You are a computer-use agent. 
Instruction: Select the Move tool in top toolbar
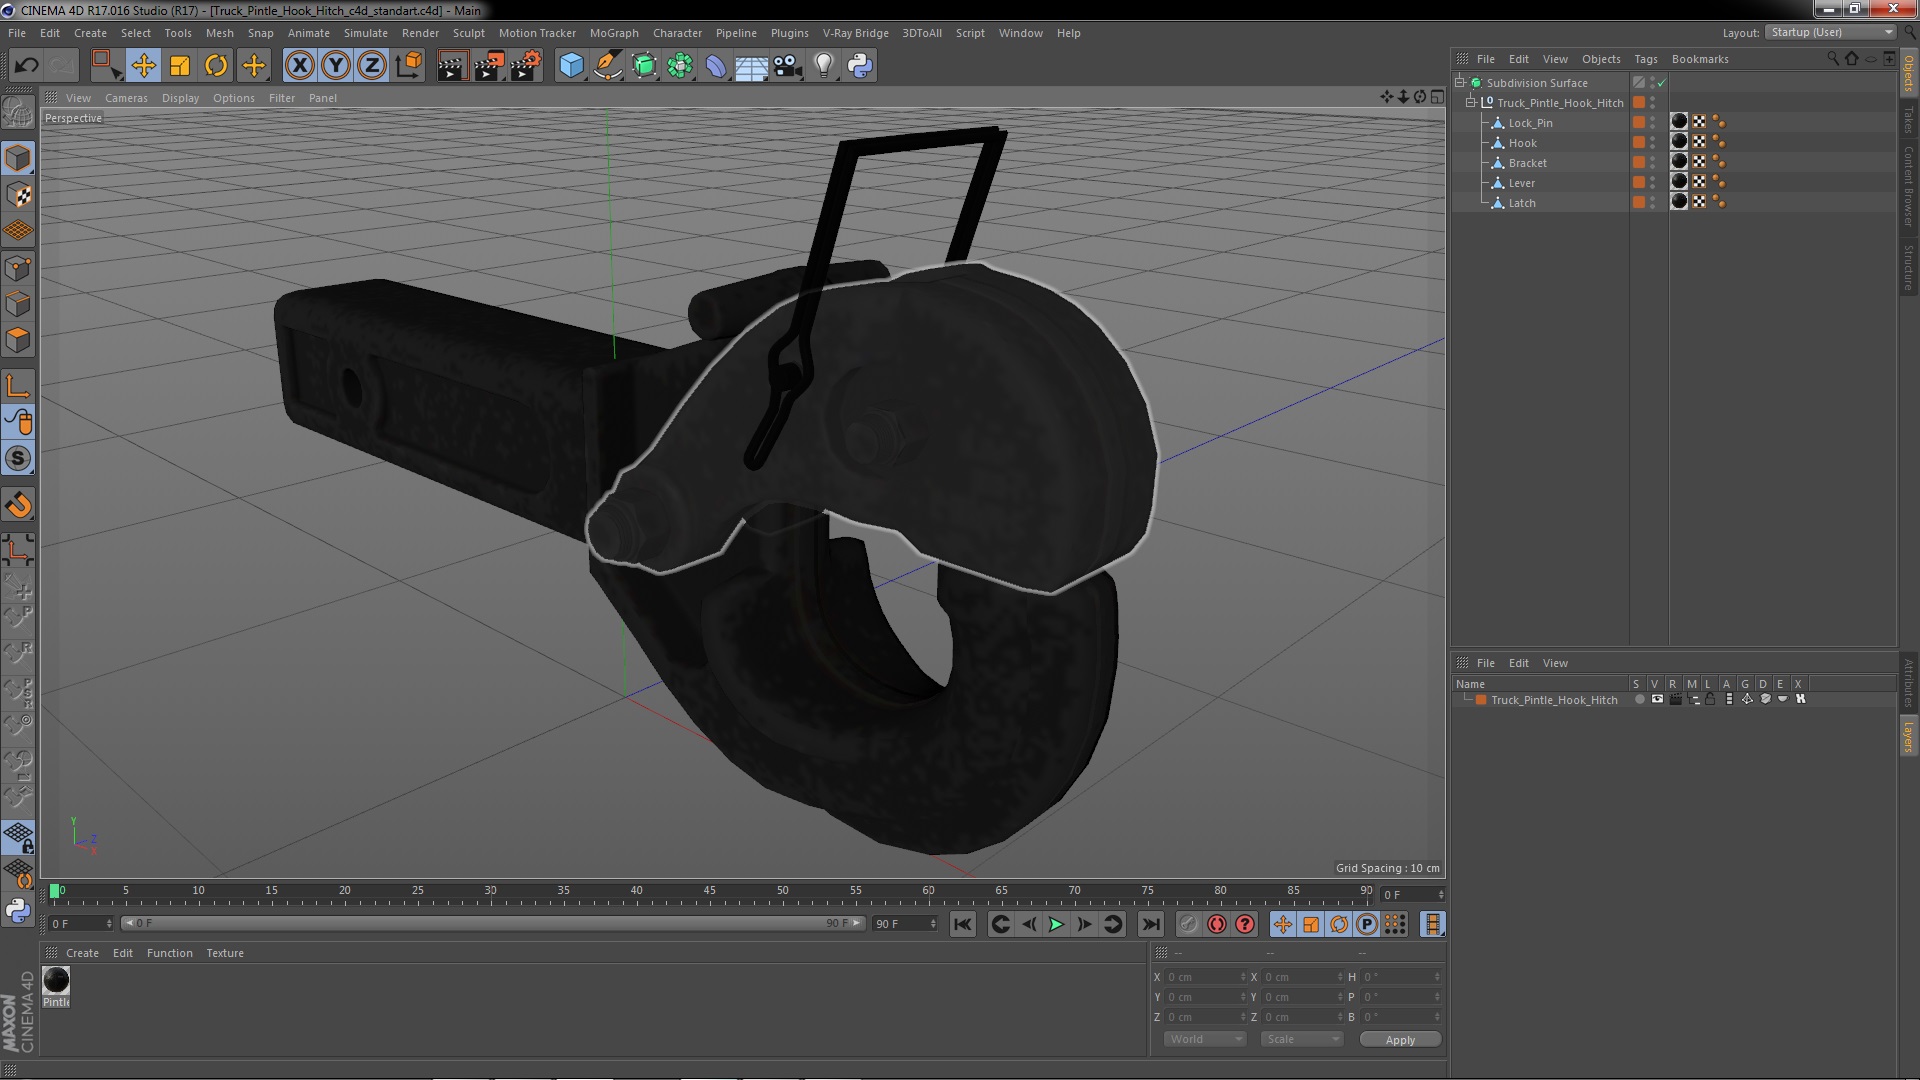(143, 66)
